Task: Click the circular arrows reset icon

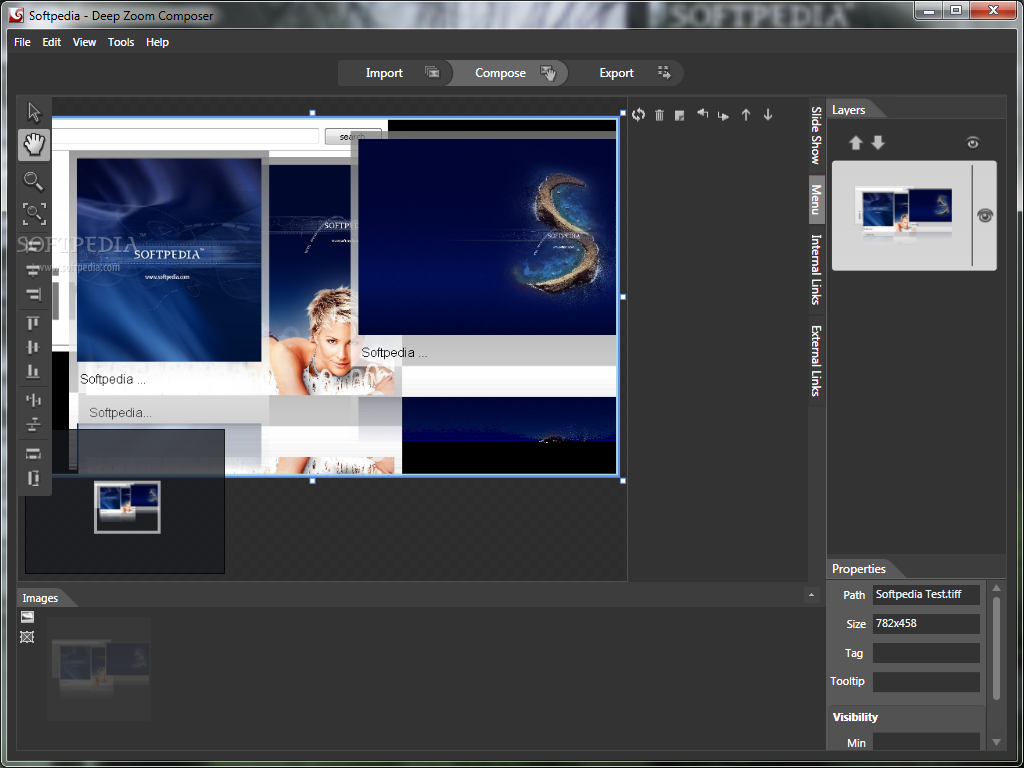Action: pos(638,115)
